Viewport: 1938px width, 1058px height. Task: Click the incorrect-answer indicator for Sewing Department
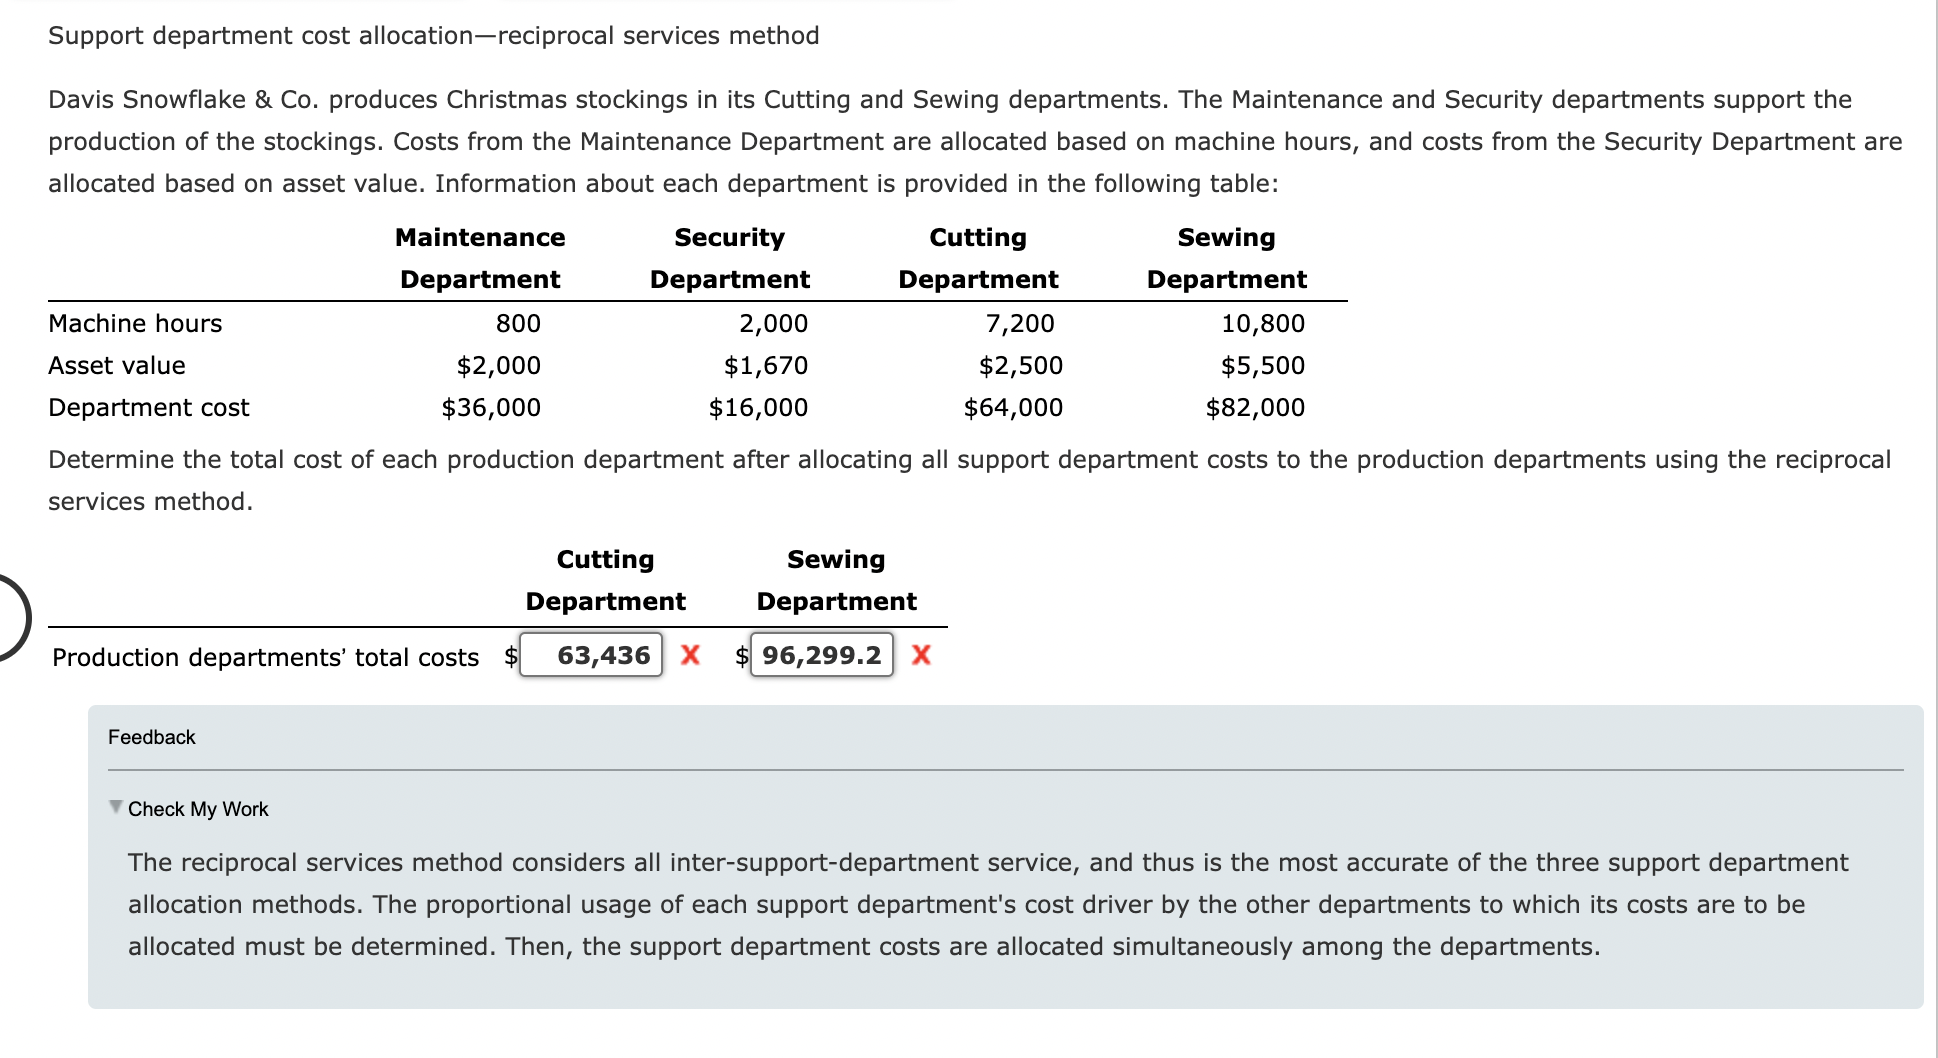(x=919, y=656)
